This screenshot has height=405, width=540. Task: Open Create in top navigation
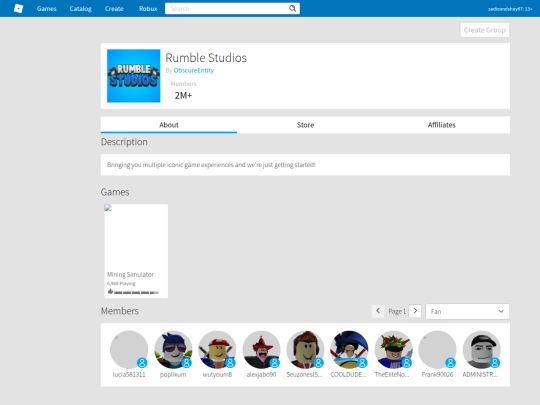[x=114, y=9]
